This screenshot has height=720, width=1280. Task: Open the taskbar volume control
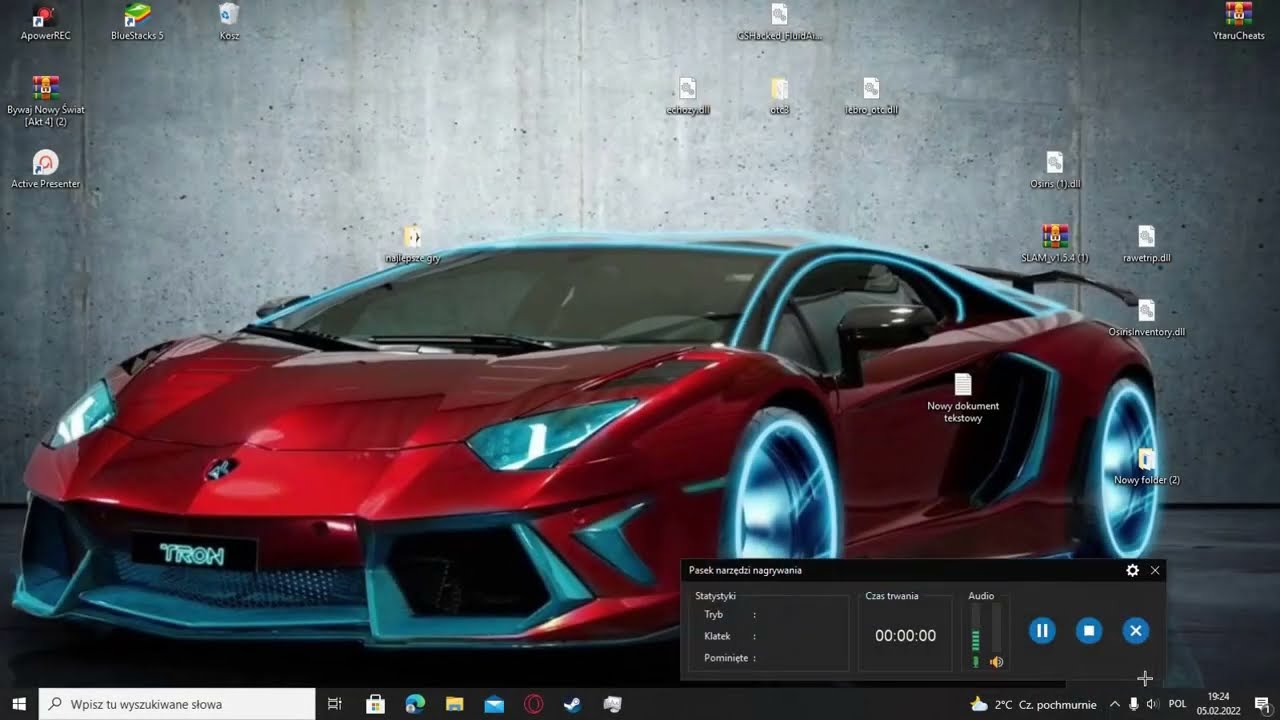pos(1152,704)
